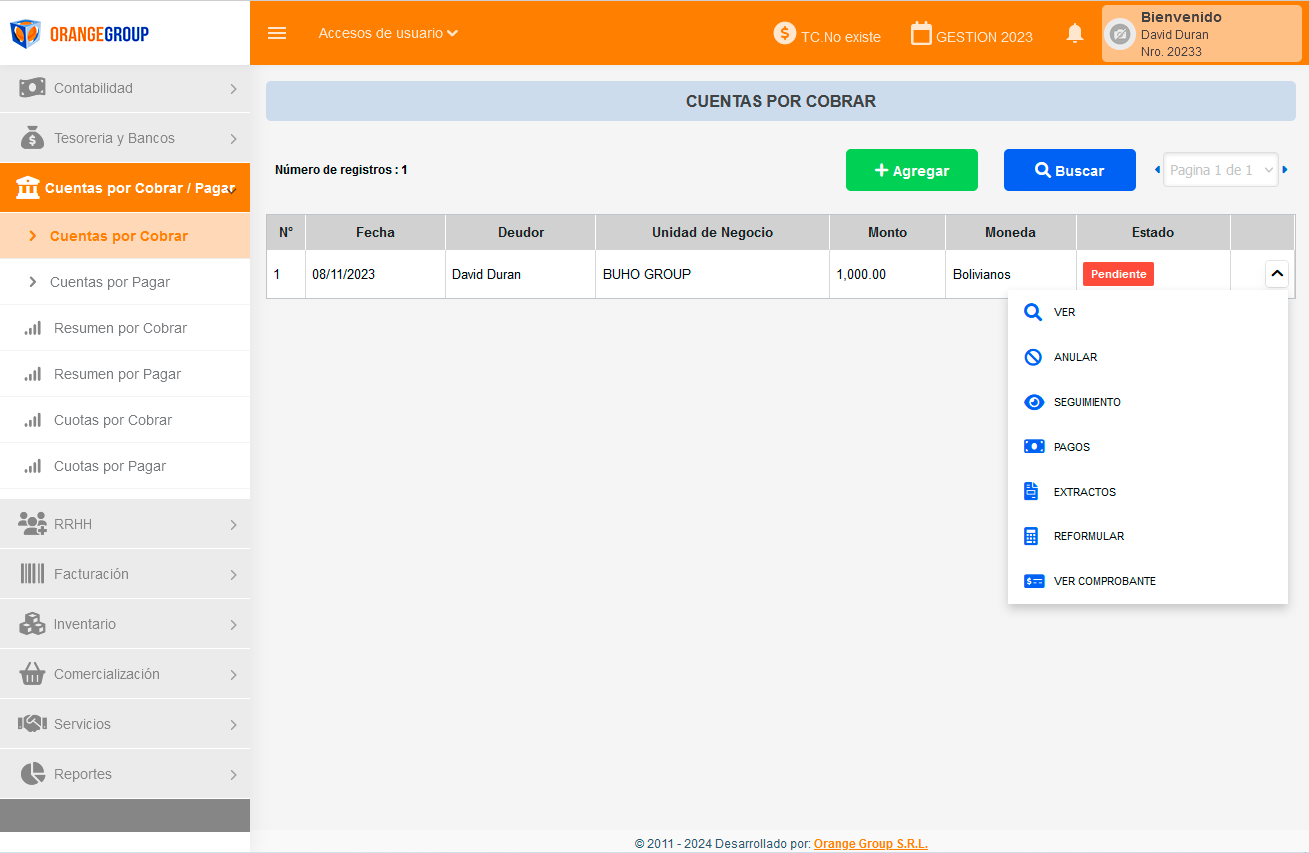Click the REFORMULAR calculator icon
This screenshot has height=853, width=1309.
[1032, 536]
